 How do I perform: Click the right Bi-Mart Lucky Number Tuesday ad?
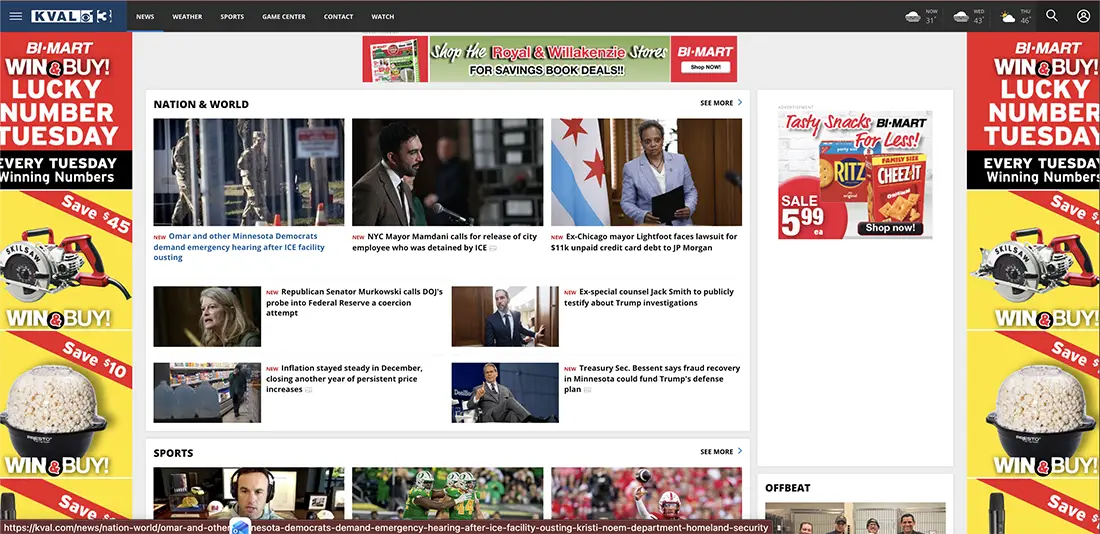(x=1033, y=281)
